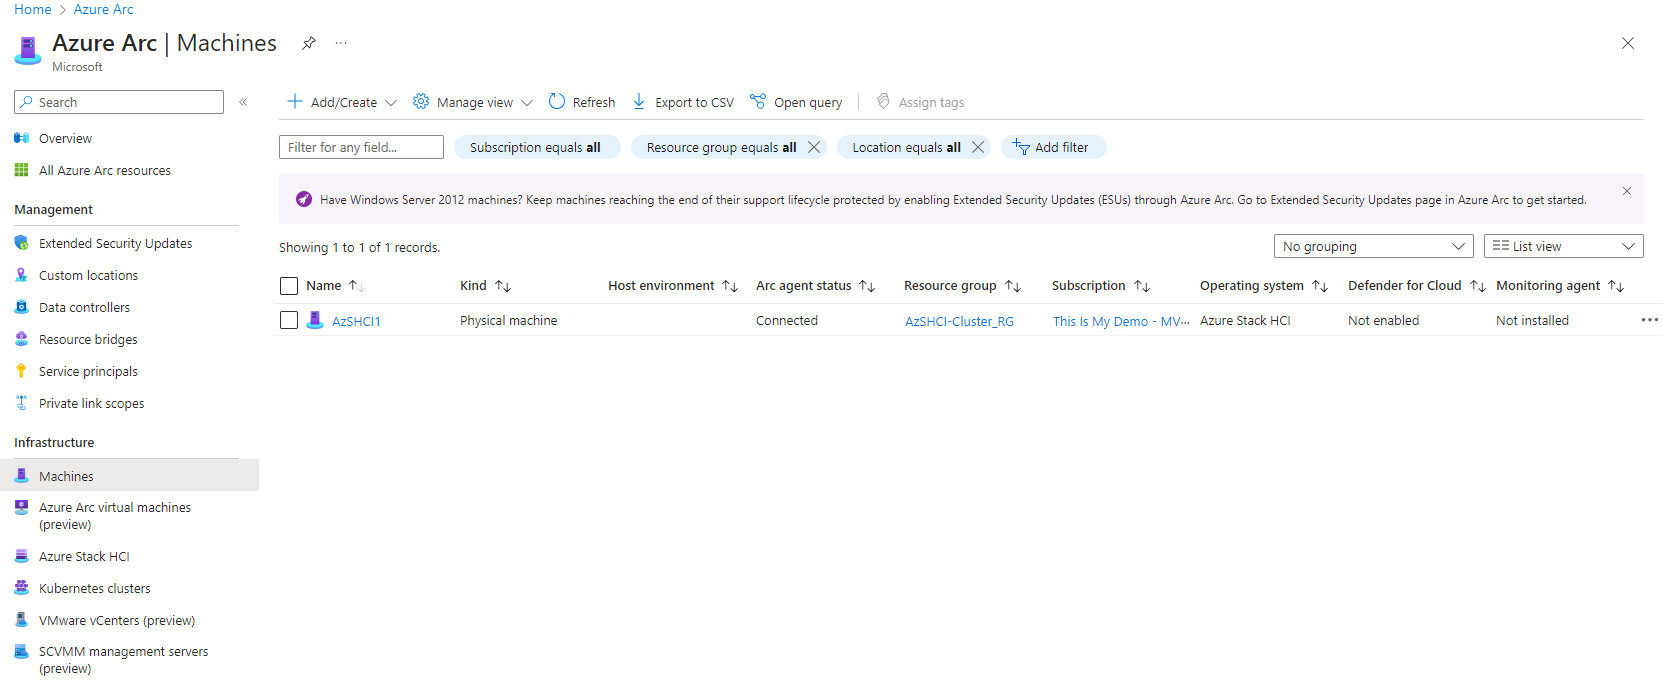Screen dimensions: 1663x683
Task: Open the List view dropdown
Action: click(1563, 246)
